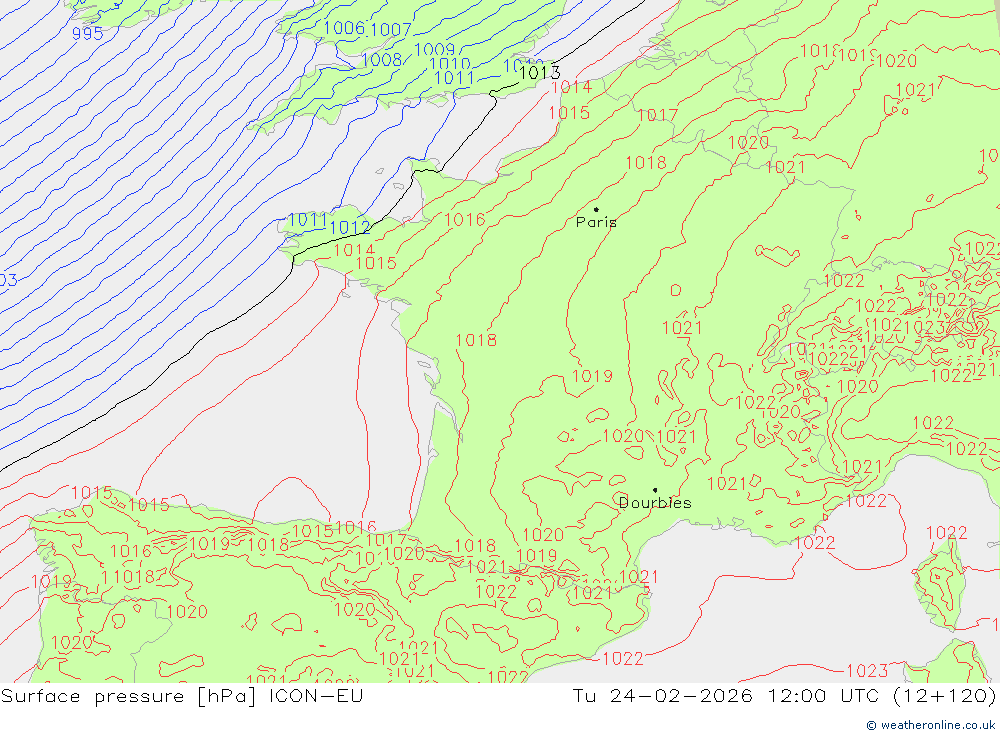Click the black dot marking Paris
This screenshot has width=1000, height=733.
[x=596, y=209]
